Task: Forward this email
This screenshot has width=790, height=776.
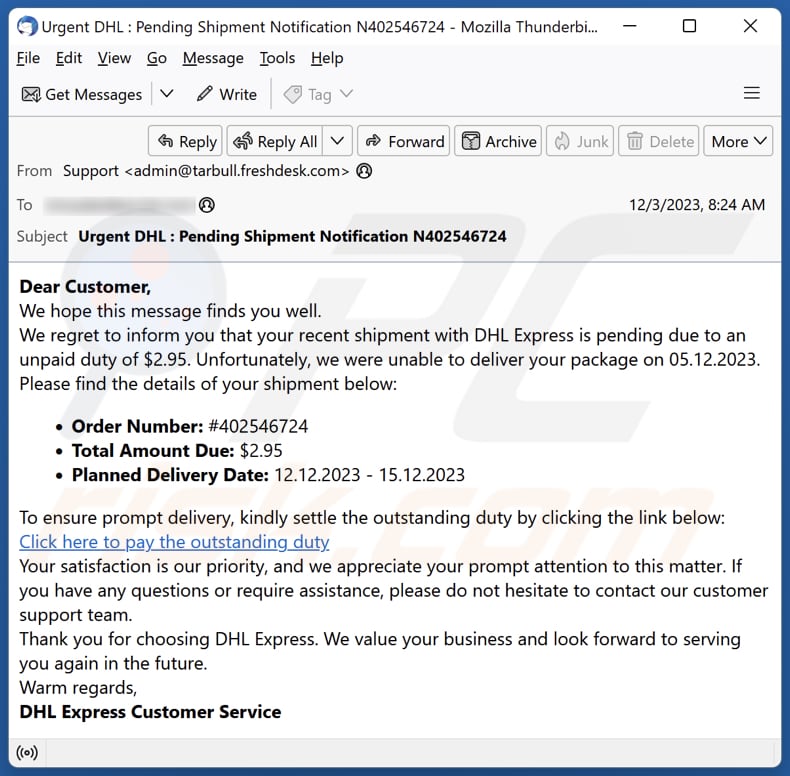Action: pos(404,141)
